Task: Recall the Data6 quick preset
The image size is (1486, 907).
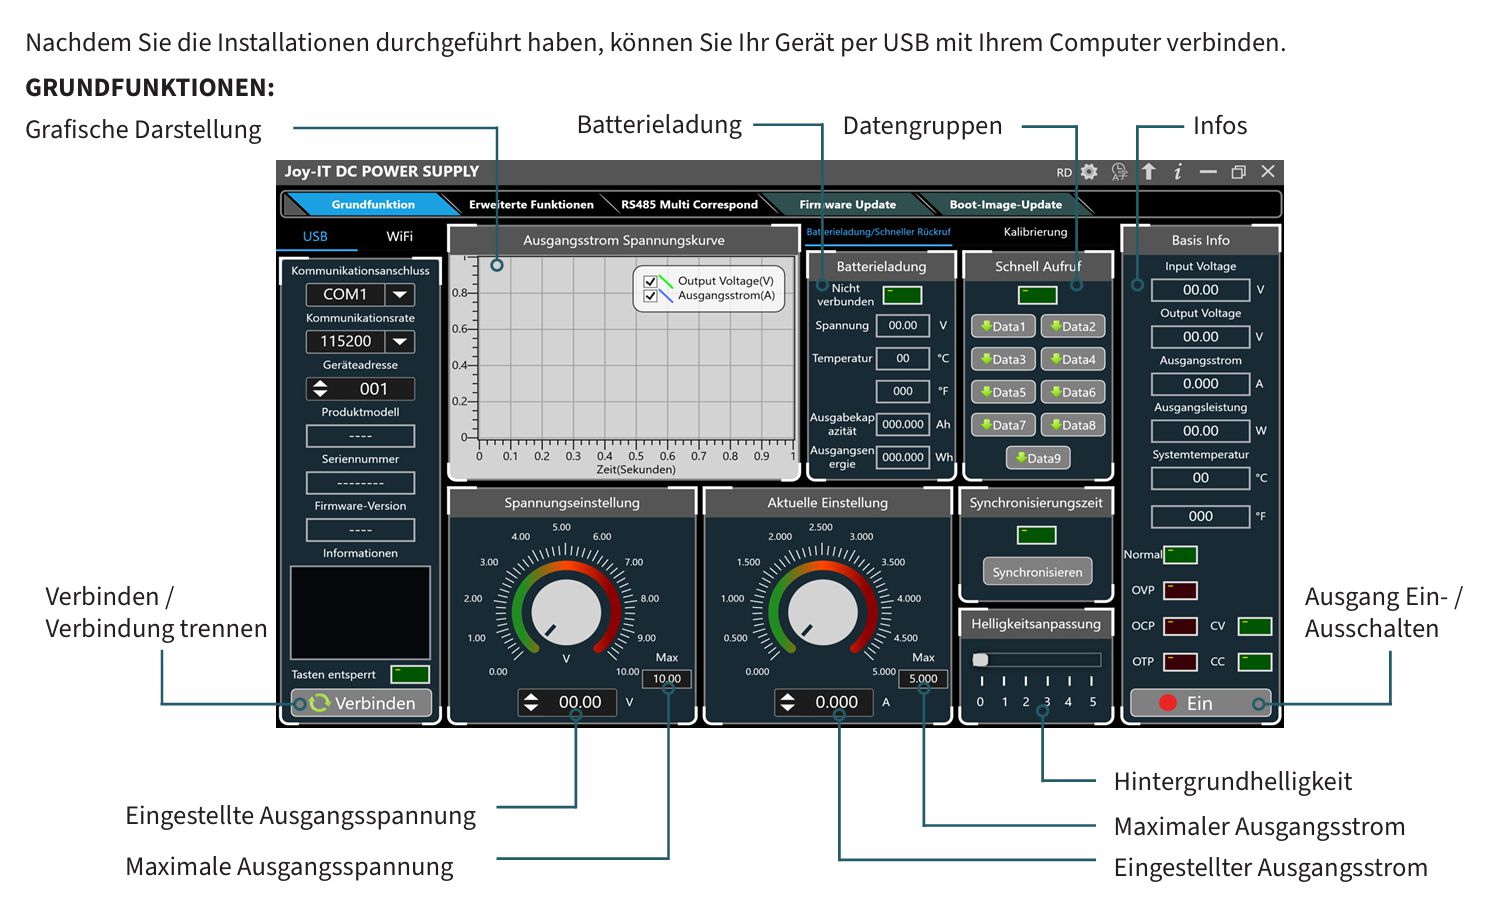Action: click(x=1072, y=392)
